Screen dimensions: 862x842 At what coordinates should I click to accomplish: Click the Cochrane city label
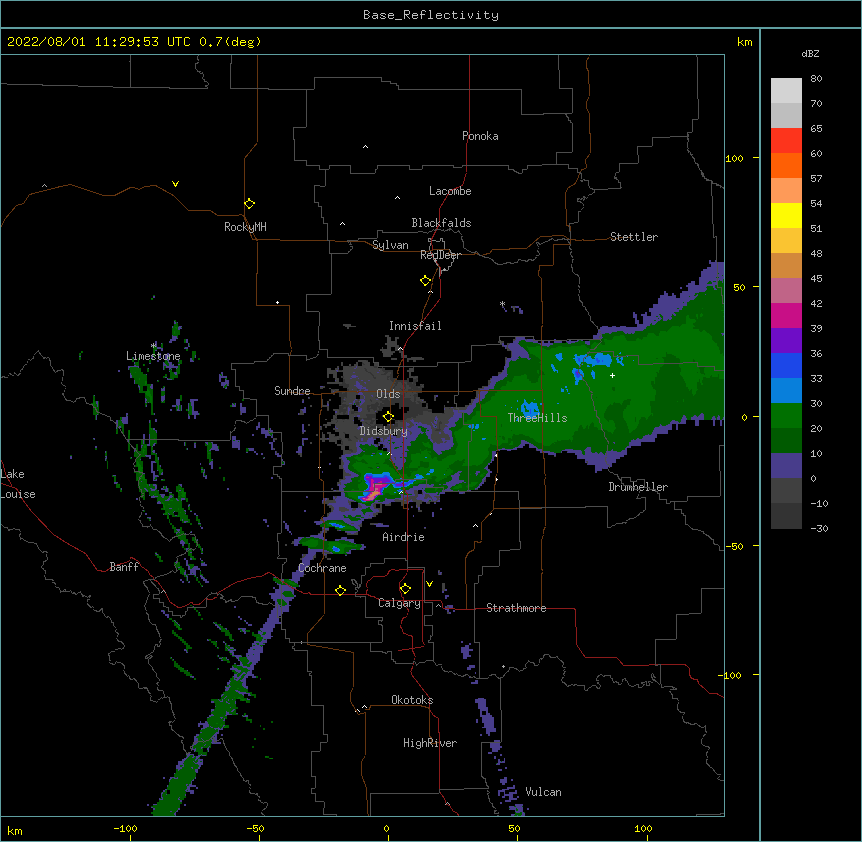tap(322, 568)
